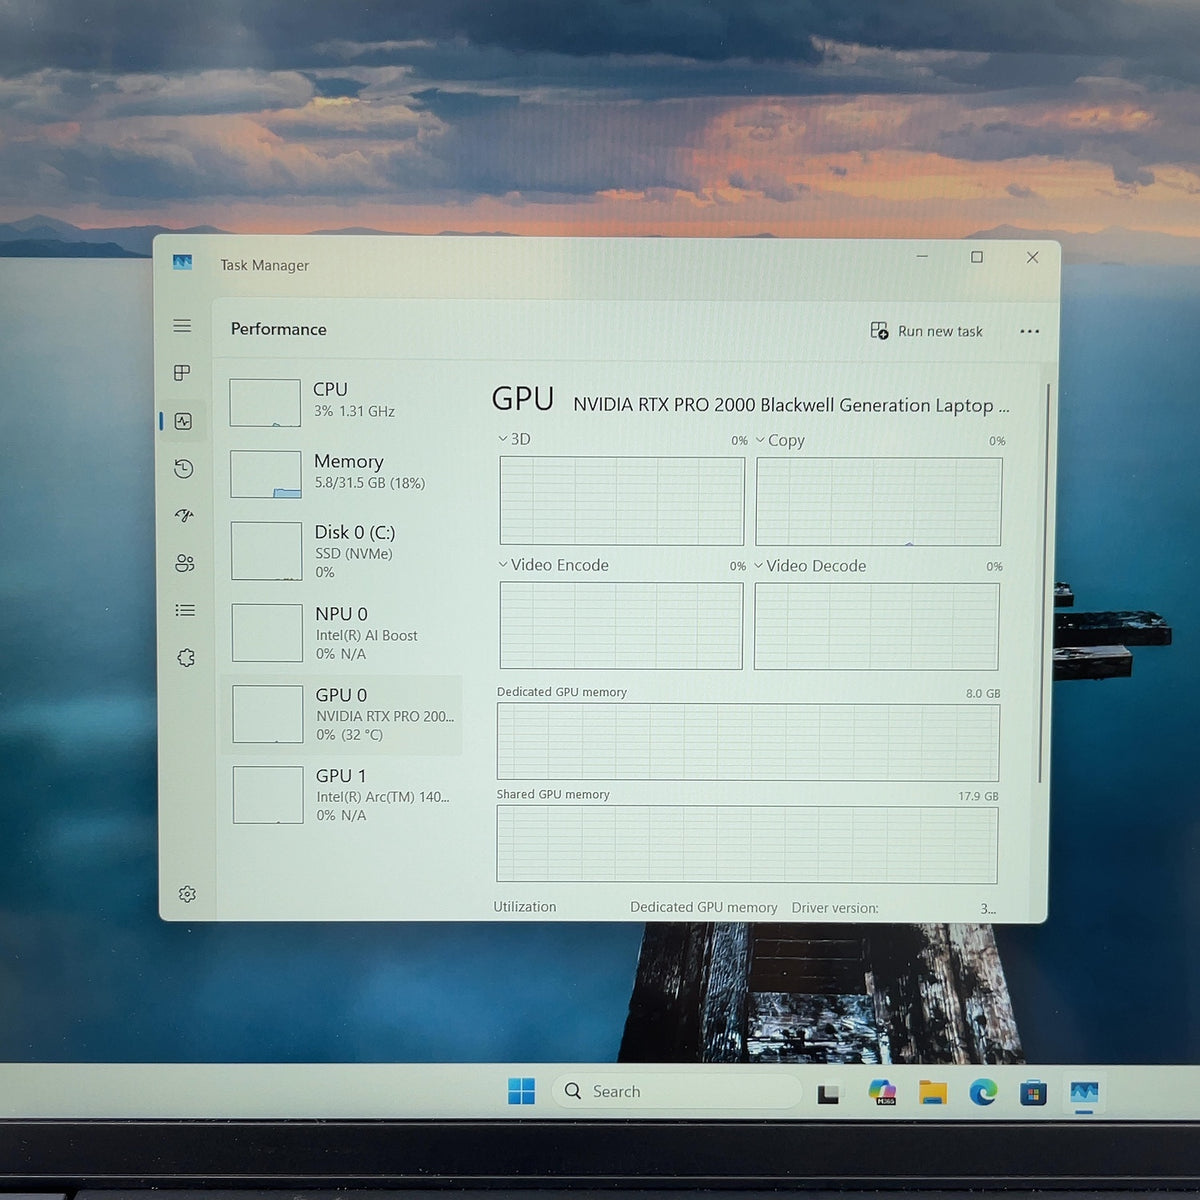Open the Windows Start menu
The width and height of the screenshot is (1200, 1200).
521,1091
